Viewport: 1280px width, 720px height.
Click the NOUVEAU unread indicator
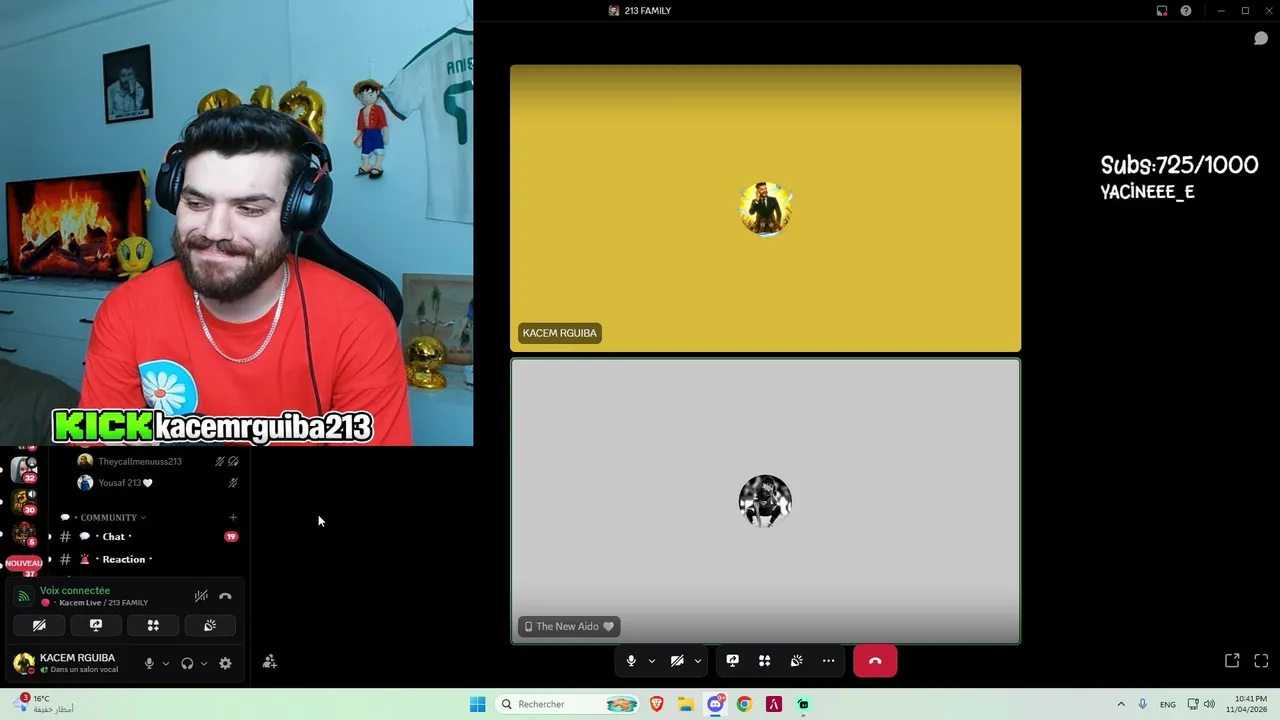click(24, 563)
